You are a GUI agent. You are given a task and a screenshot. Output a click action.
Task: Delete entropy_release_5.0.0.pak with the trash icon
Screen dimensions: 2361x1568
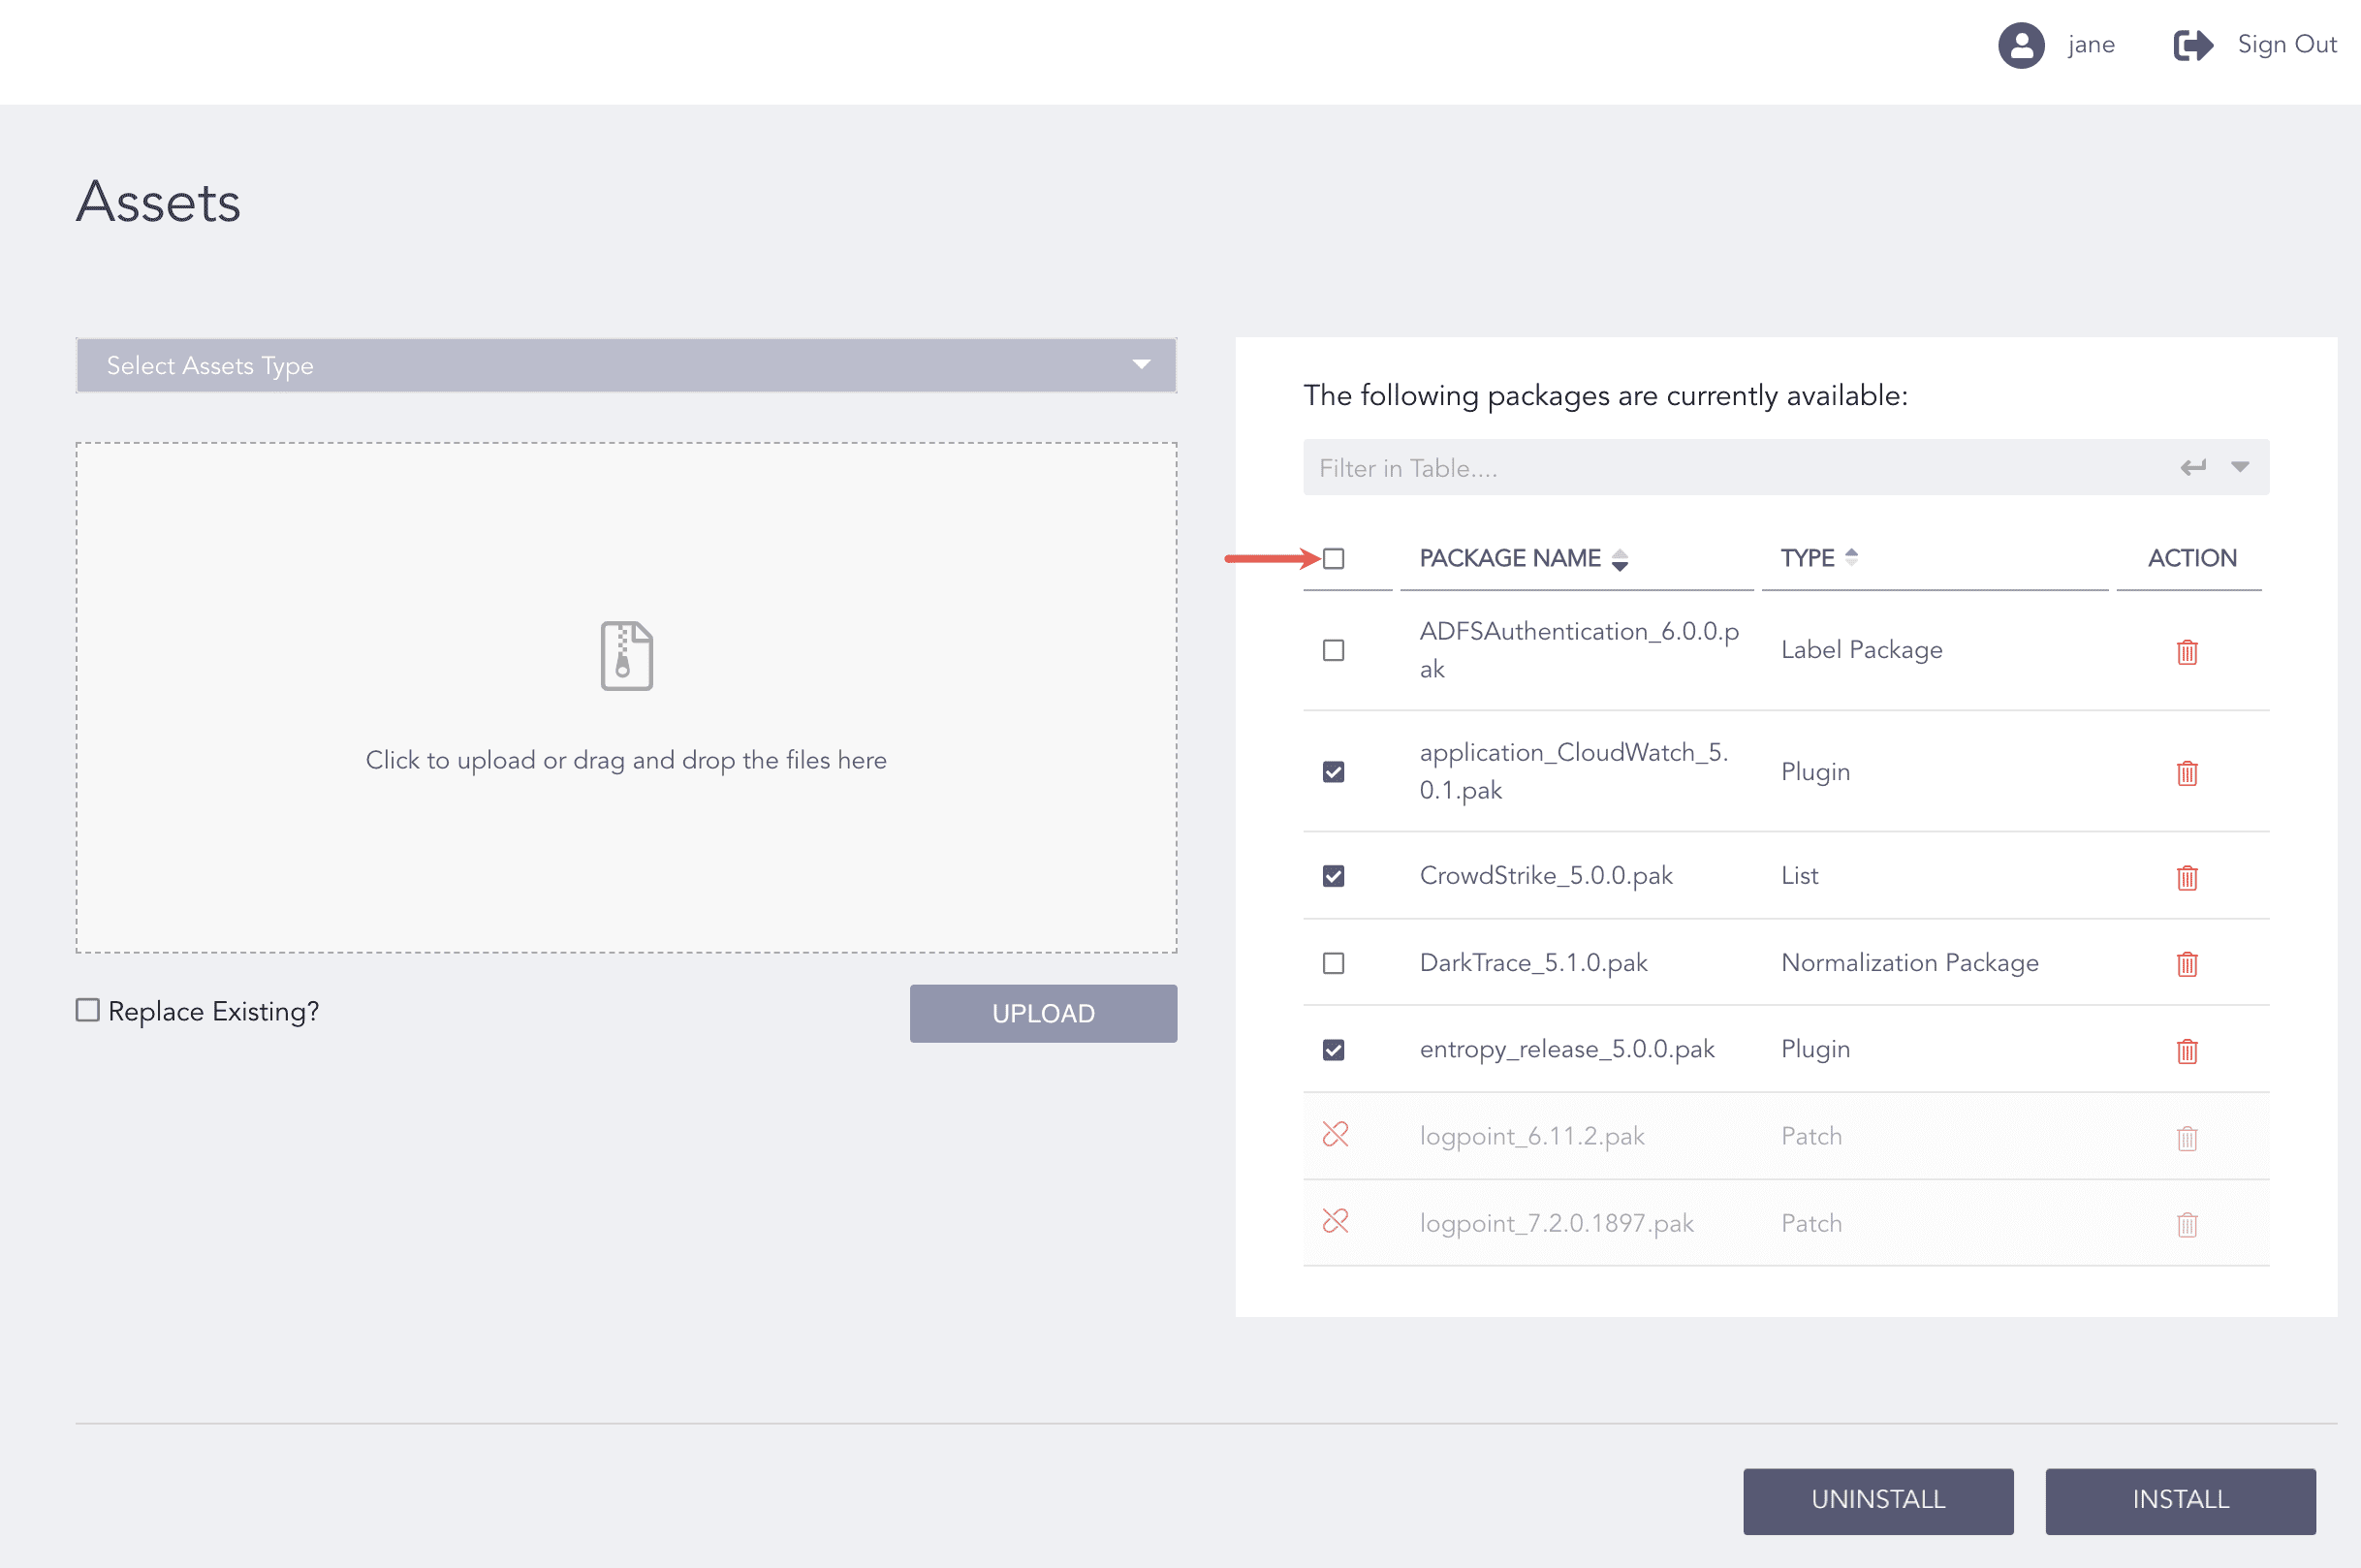point(2187,1051)
